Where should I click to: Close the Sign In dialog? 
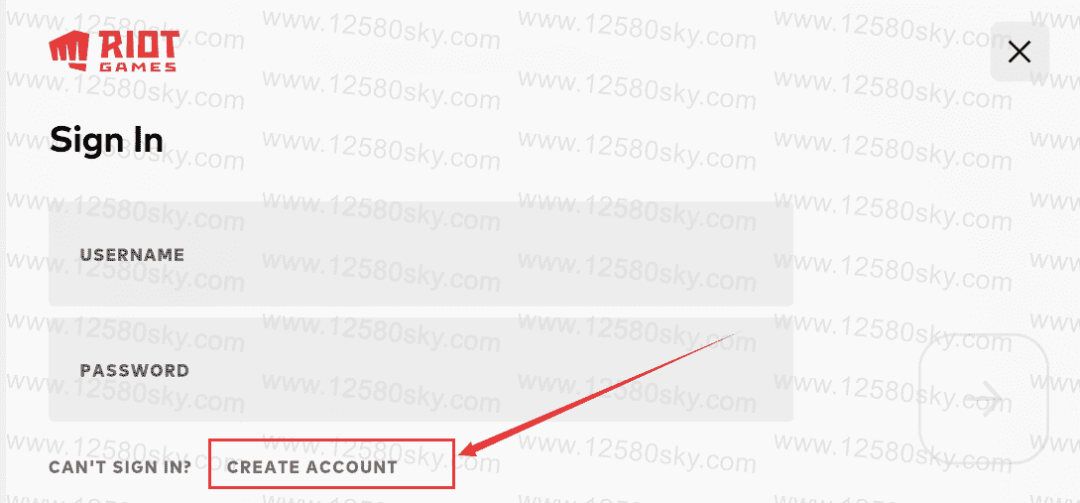[1019, 52]
